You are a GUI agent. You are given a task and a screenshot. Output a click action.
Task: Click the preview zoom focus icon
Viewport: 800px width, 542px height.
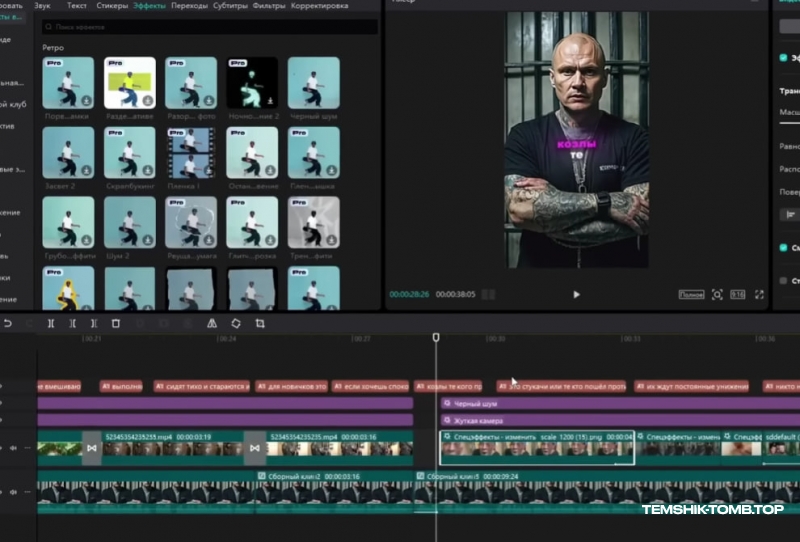pos(717,294)
